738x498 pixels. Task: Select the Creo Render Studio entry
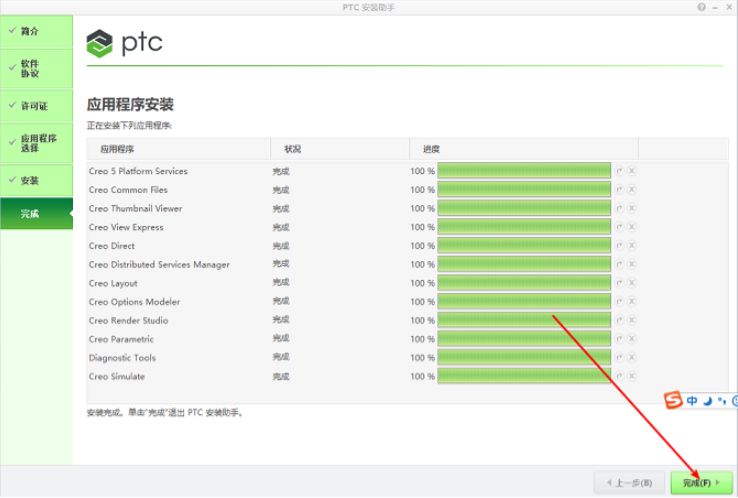(128, 321)
